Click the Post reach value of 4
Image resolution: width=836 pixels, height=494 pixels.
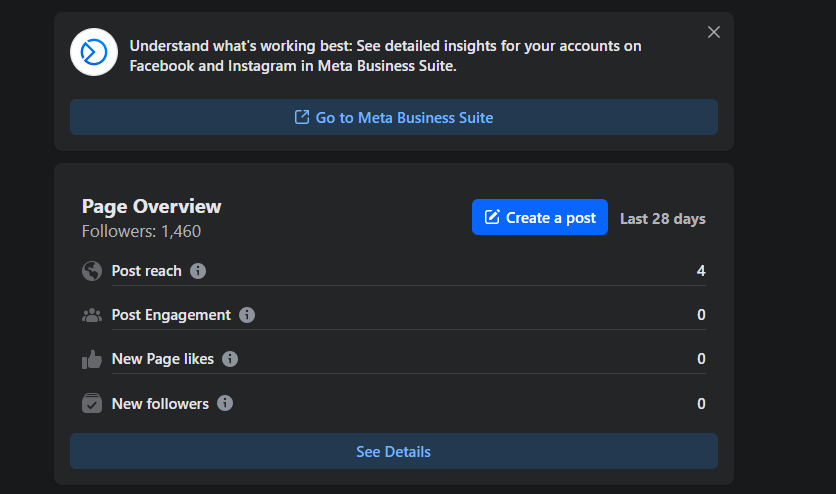(x=701, y=271)
